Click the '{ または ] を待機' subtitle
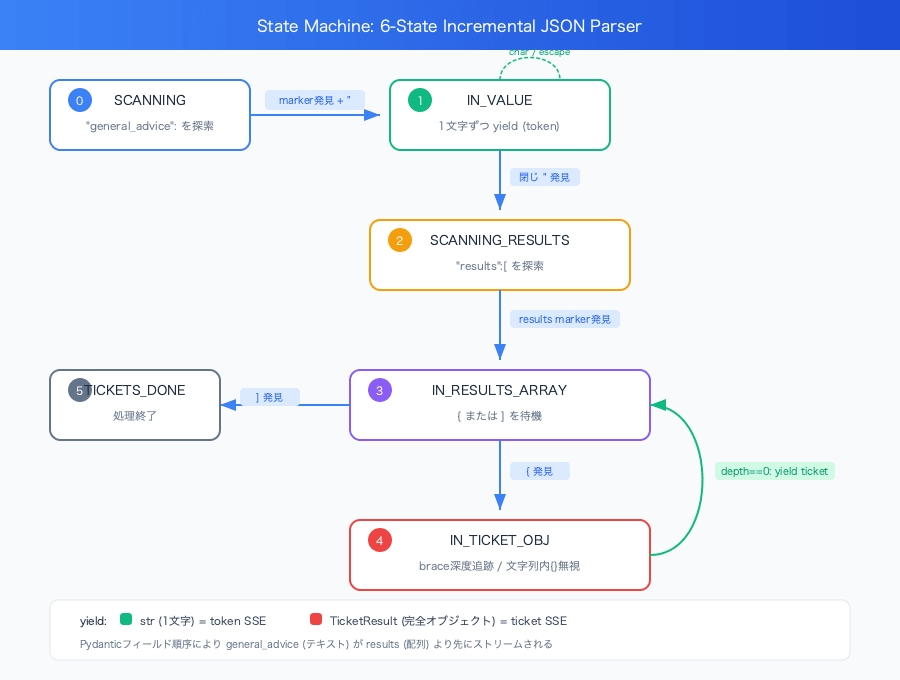 click(x=499, y=415)
